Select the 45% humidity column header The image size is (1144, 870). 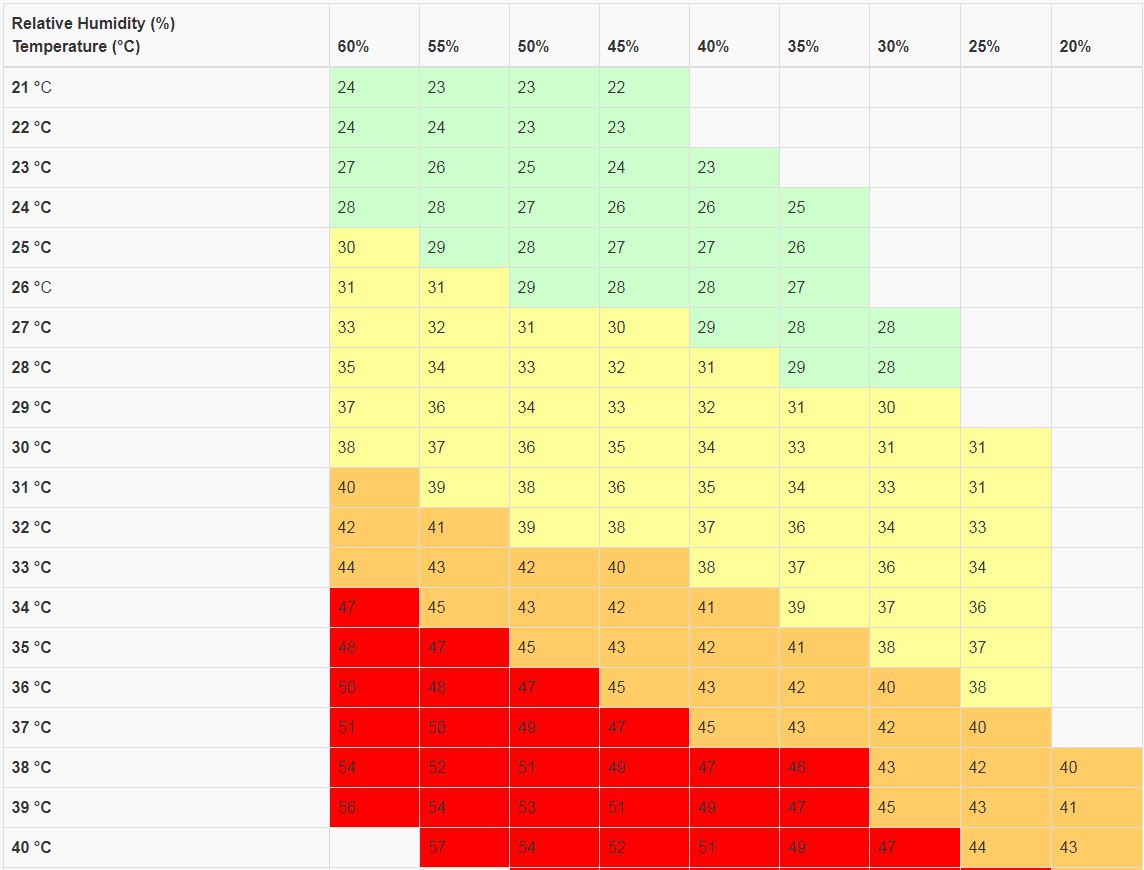(x=623, y=47)
